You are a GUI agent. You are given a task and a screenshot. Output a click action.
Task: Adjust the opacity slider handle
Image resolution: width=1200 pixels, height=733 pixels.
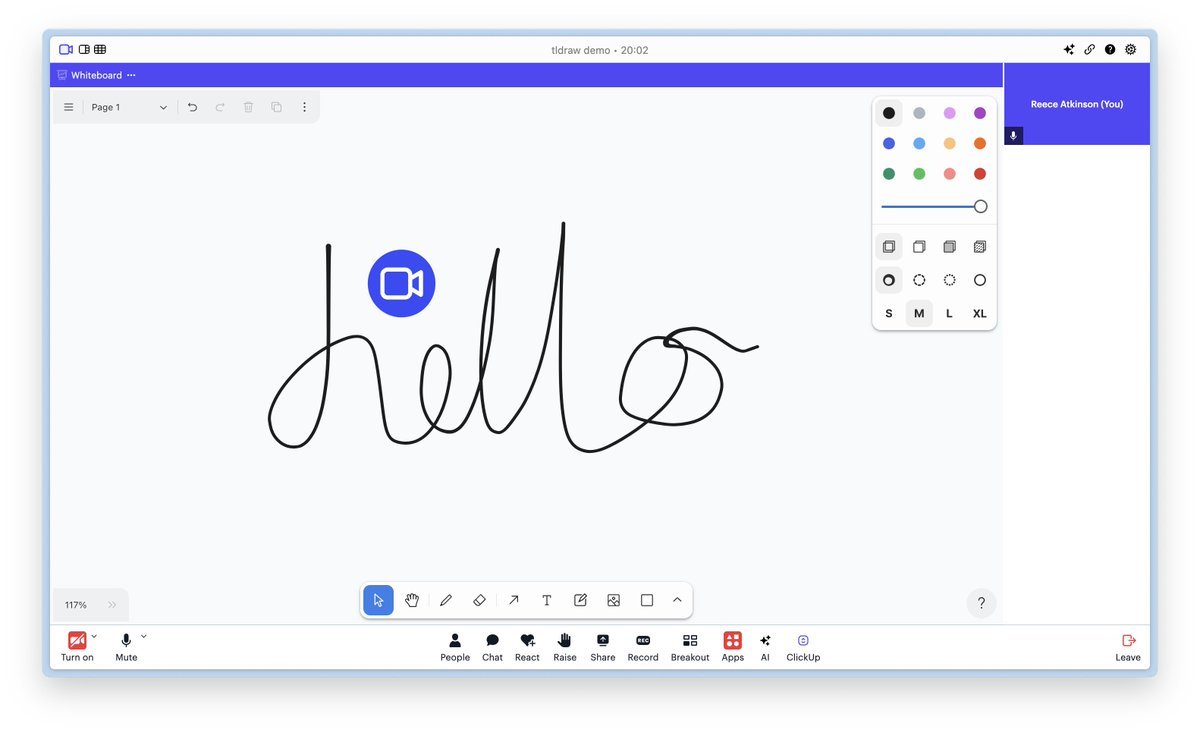(x=980, y=206)
